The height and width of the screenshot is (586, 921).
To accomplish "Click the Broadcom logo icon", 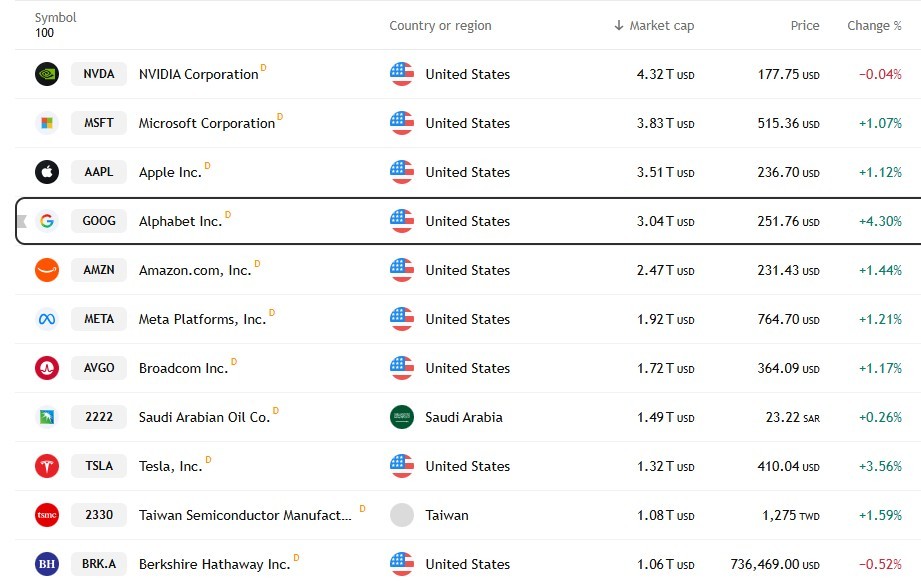I will [47, 368].
